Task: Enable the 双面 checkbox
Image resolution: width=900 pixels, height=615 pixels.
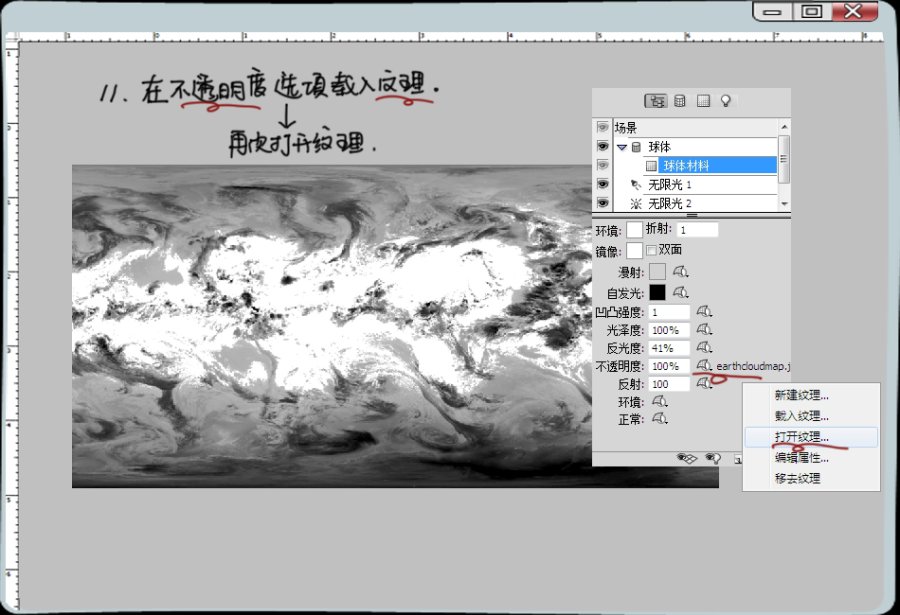Action: 651,250
